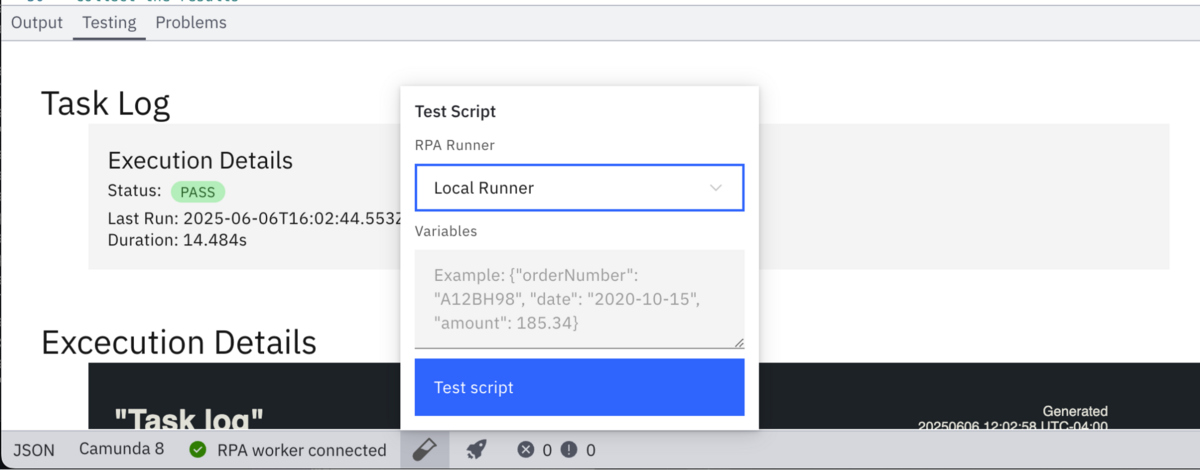Expand the Local Runner dropdown chevron
This screenshot has width=1200, height=470.
tap(716, 188)
